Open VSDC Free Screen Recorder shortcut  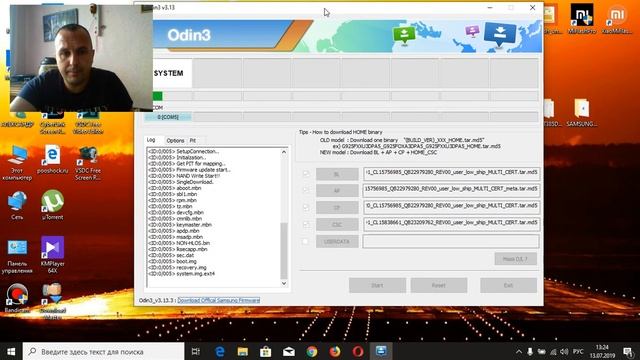[x=88, y=163]
